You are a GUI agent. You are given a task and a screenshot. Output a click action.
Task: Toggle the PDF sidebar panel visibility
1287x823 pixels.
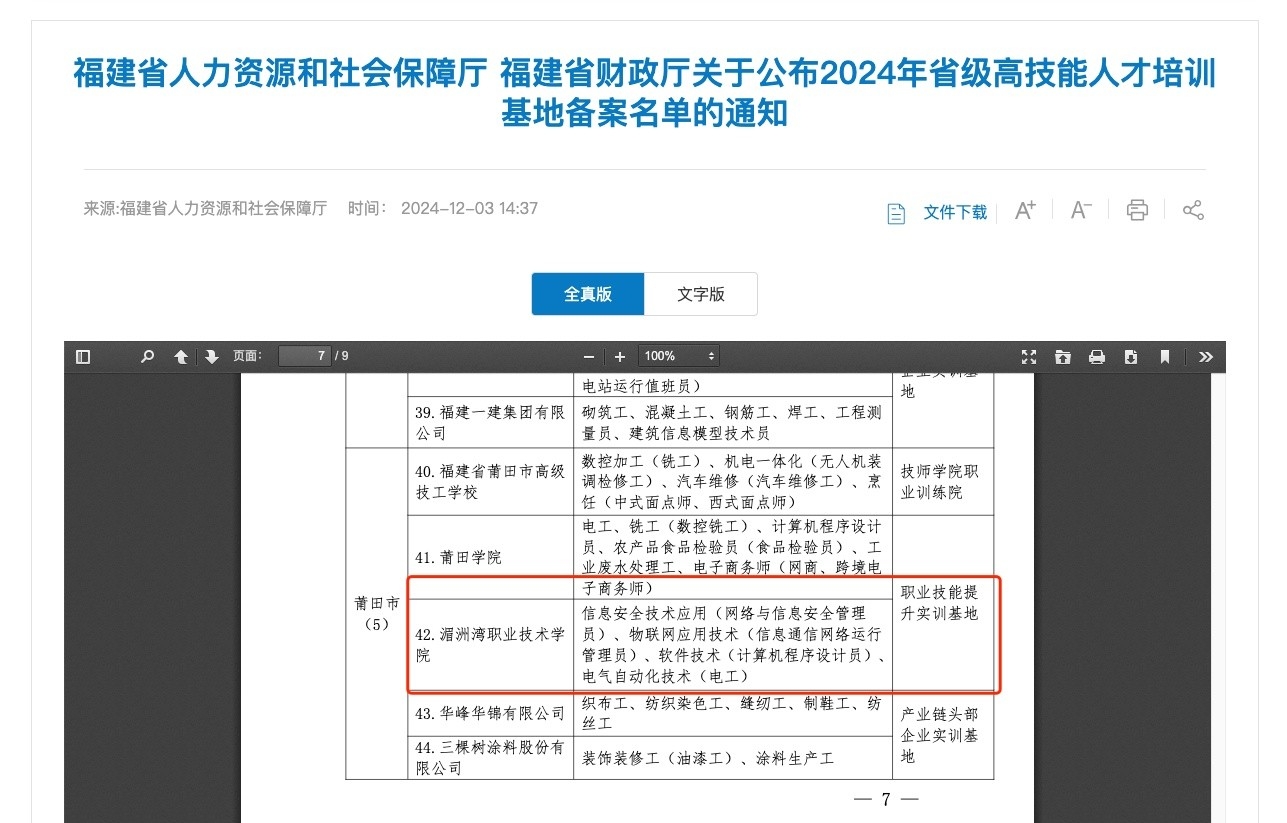[x=83, y=355]
